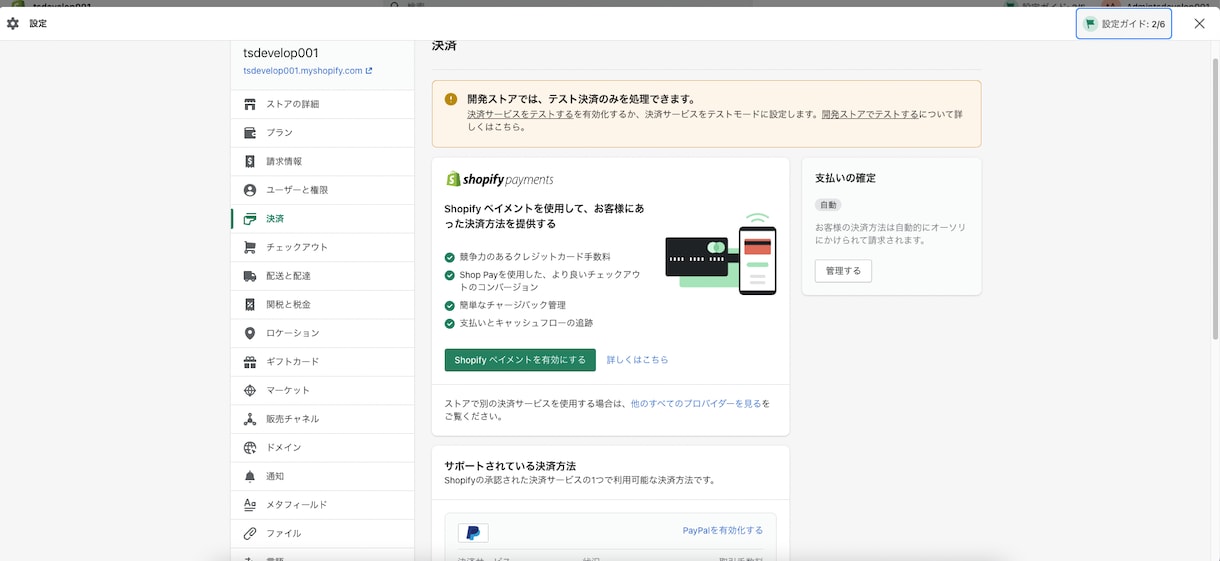
Task: Select 決済 in the sidebar
Action: [322, 218]
